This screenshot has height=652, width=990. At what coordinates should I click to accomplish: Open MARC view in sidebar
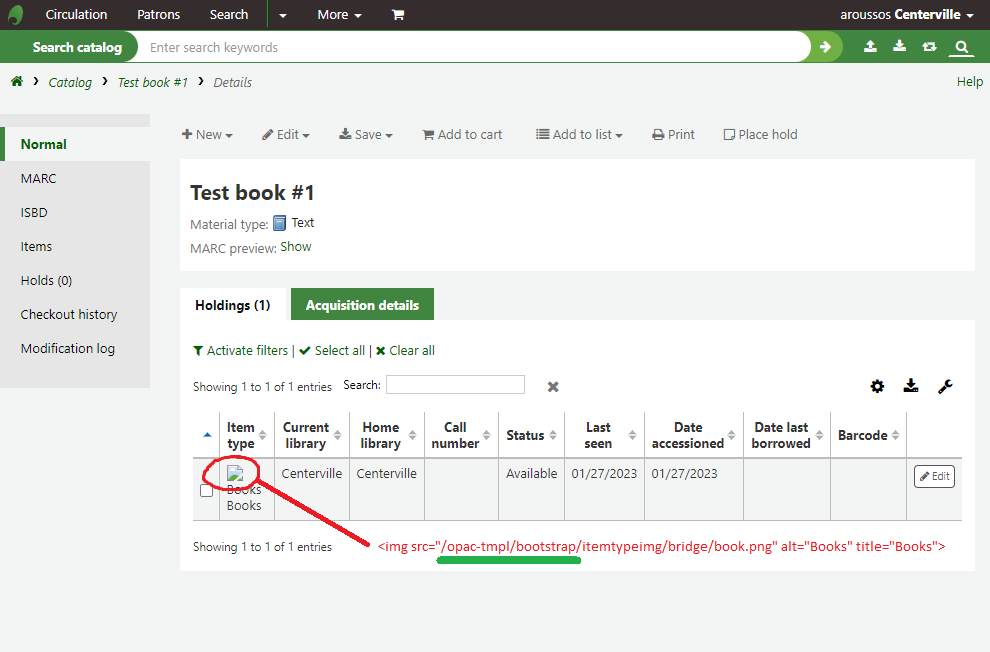(x=39, y=179)
